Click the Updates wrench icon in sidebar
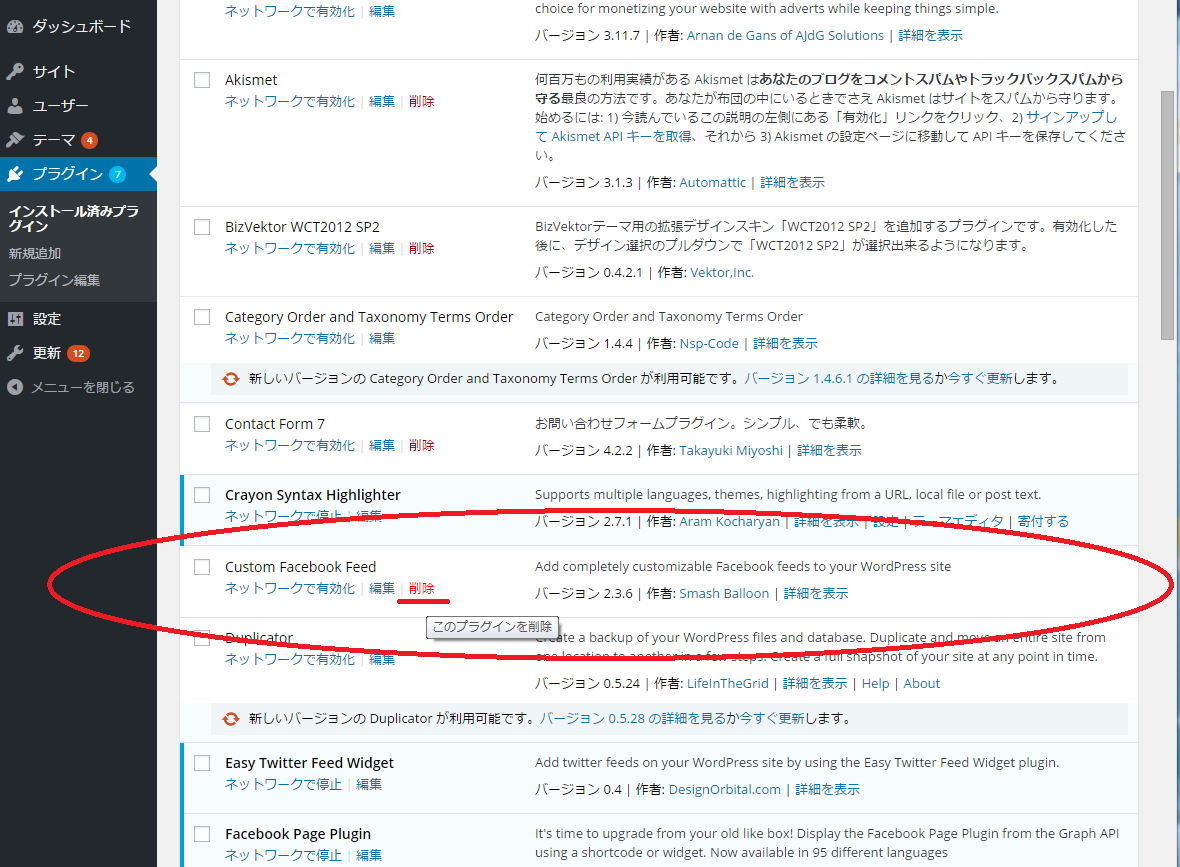The image size is (1180, 867). [15, 353]
